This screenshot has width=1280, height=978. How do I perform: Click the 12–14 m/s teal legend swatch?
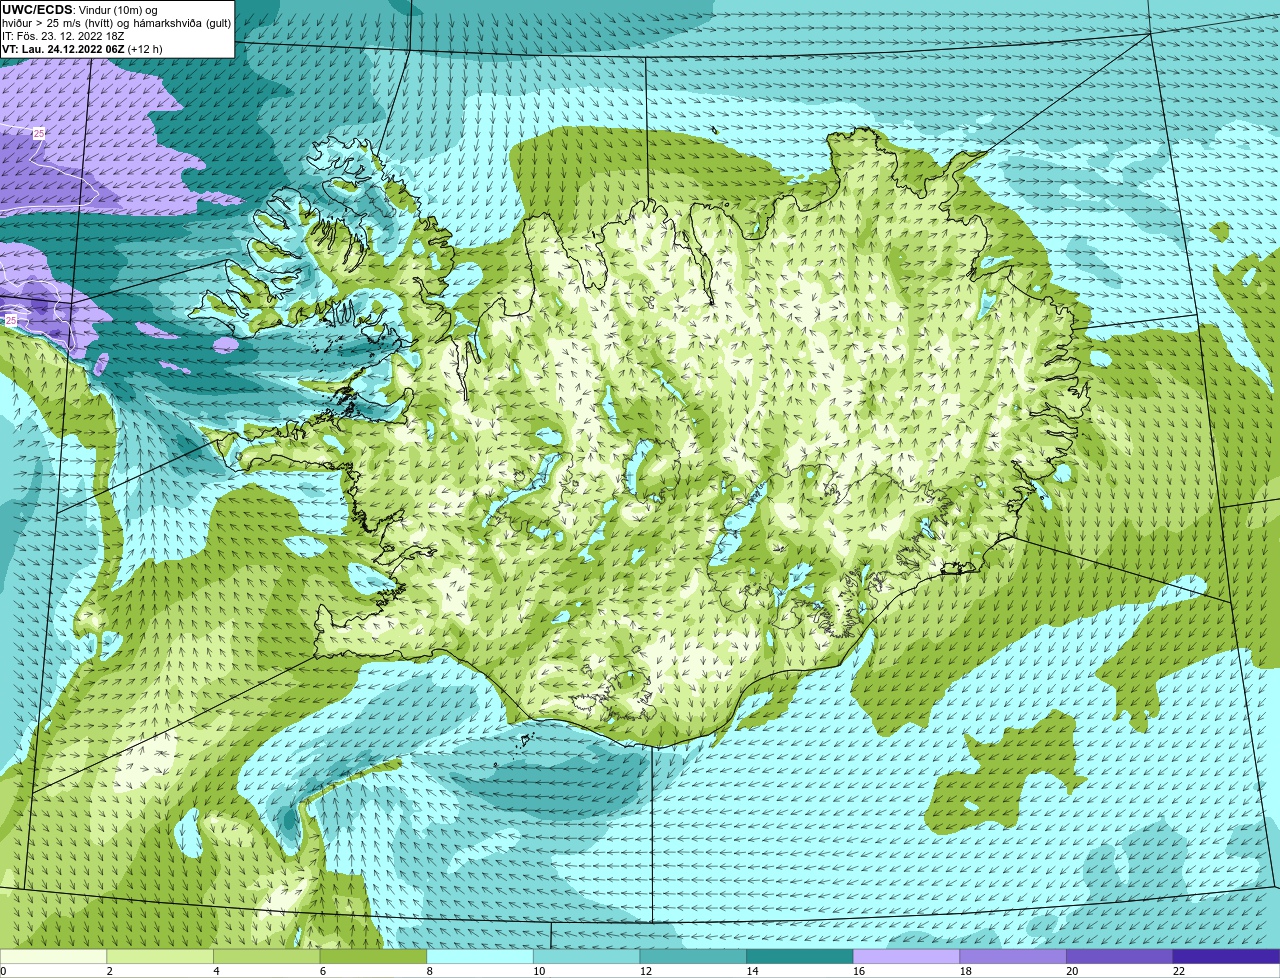pos(693,956)
